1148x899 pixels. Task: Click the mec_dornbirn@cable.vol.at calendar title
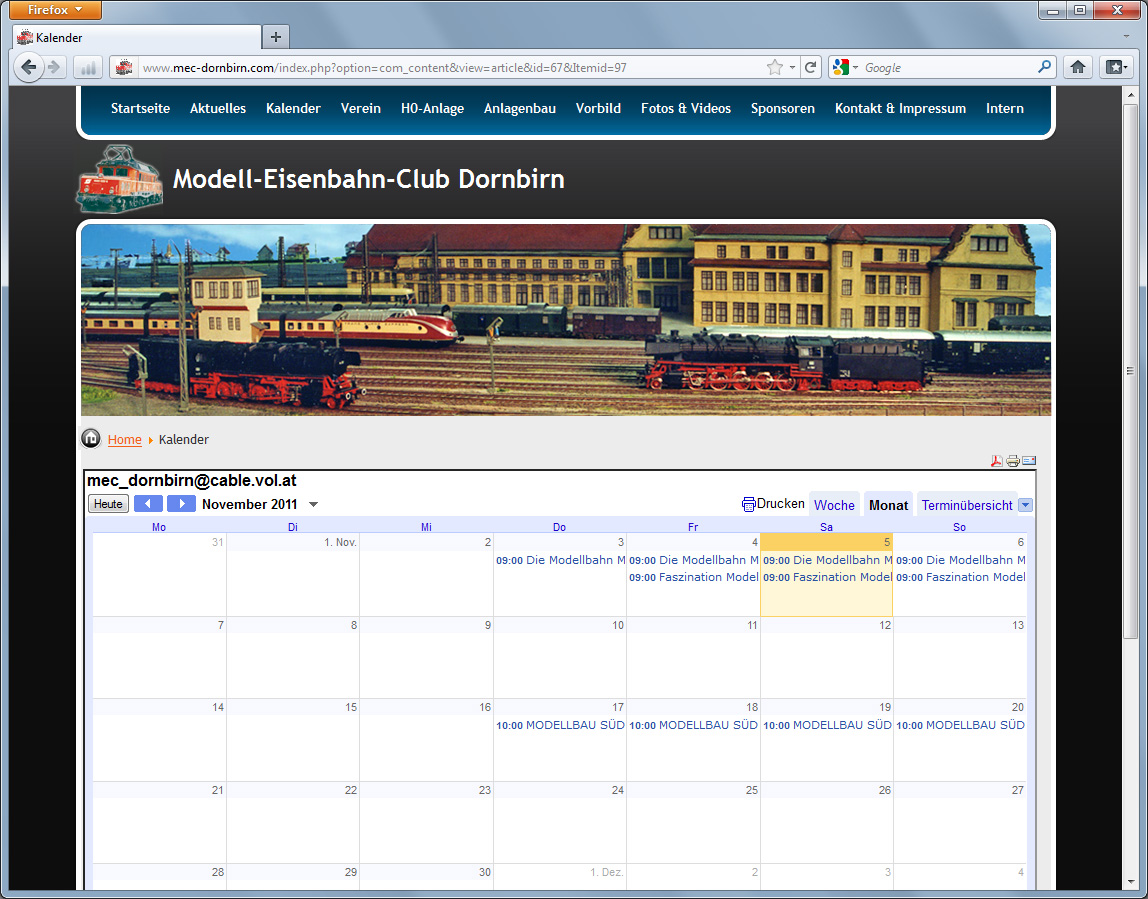pyautogui.click(x=192, y=480)
